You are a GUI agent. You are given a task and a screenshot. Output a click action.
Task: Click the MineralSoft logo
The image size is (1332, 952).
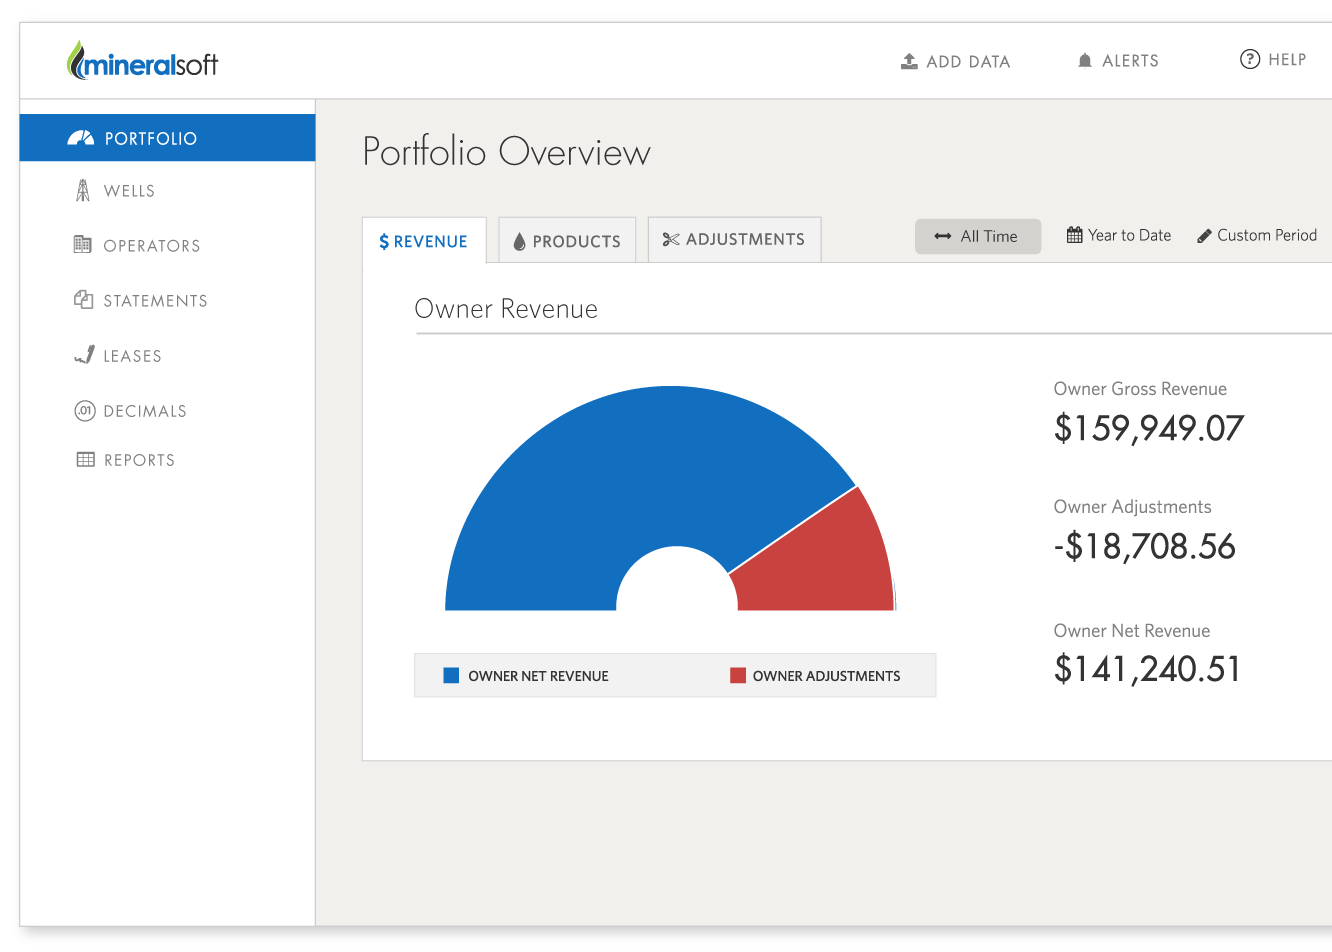(x=142, y=62)
